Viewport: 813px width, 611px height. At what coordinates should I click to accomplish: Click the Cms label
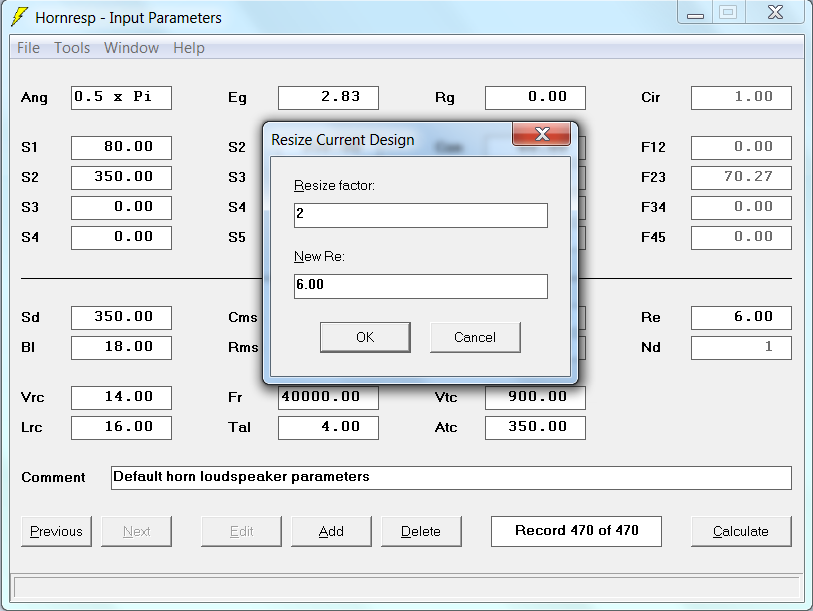[243, 317]
